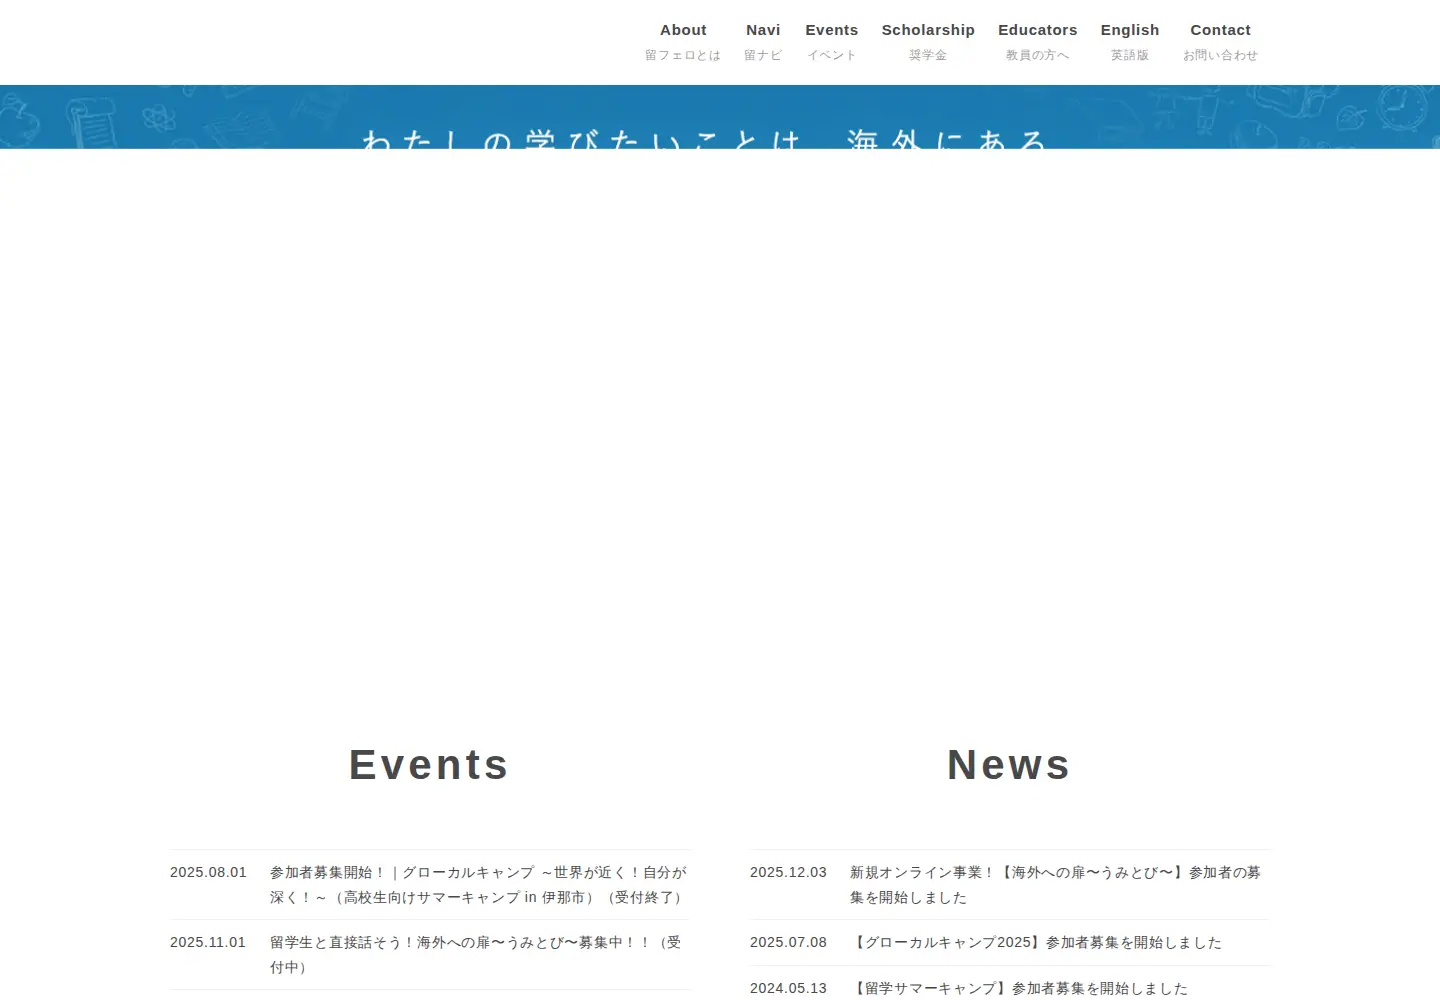
Task: Open the 新規オンライン事業 news article
Action: 1056,885
